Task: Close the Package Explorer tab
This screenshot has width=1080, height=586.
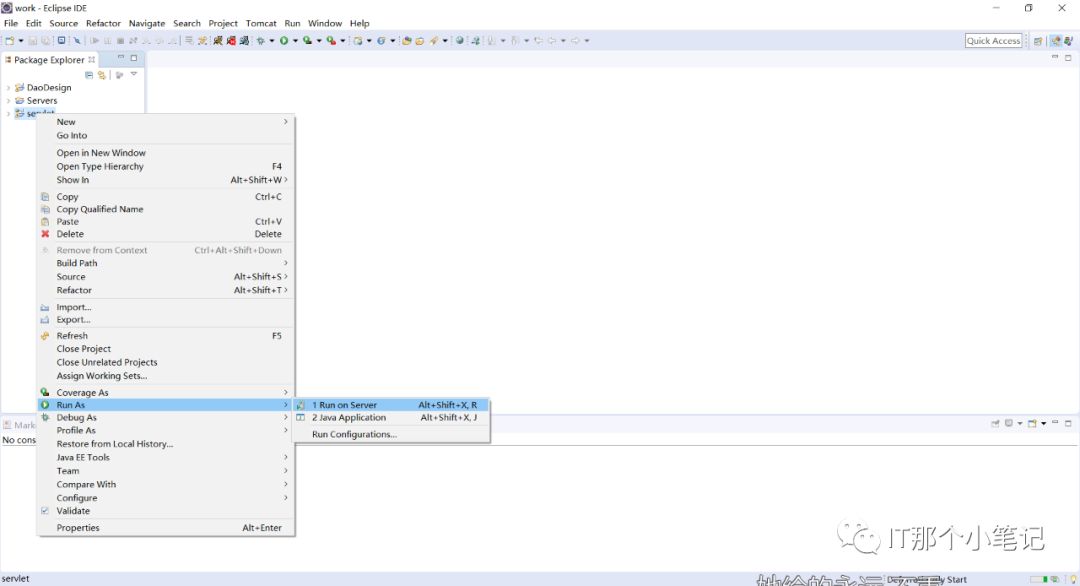Action: pyautogui.click(x=92, y=60)
